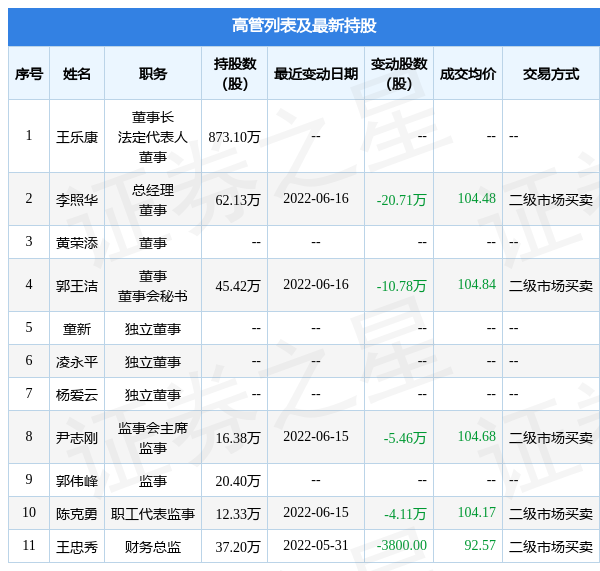This screenshot has height=571, width=600.
Task: Click average price 104.84
Action: pyautogui.click(x=477, y=284)
